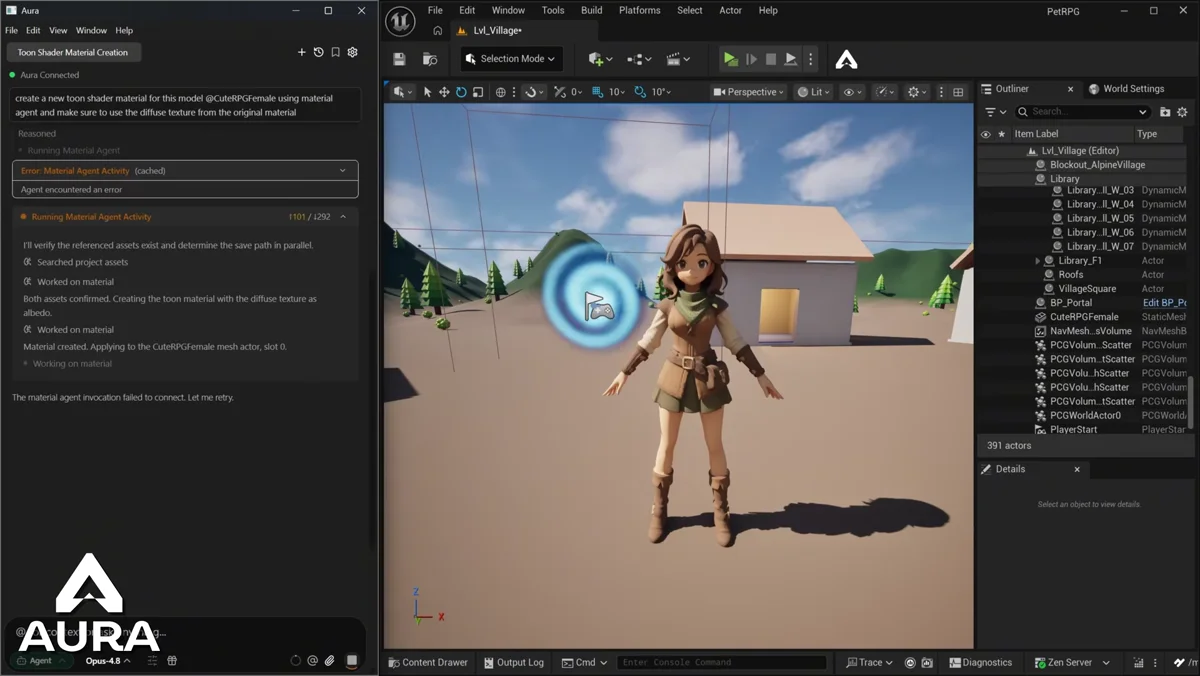Open the Lit view mode dropdown
This screenshot has width=1200, height=676.
tap(814, 92)
